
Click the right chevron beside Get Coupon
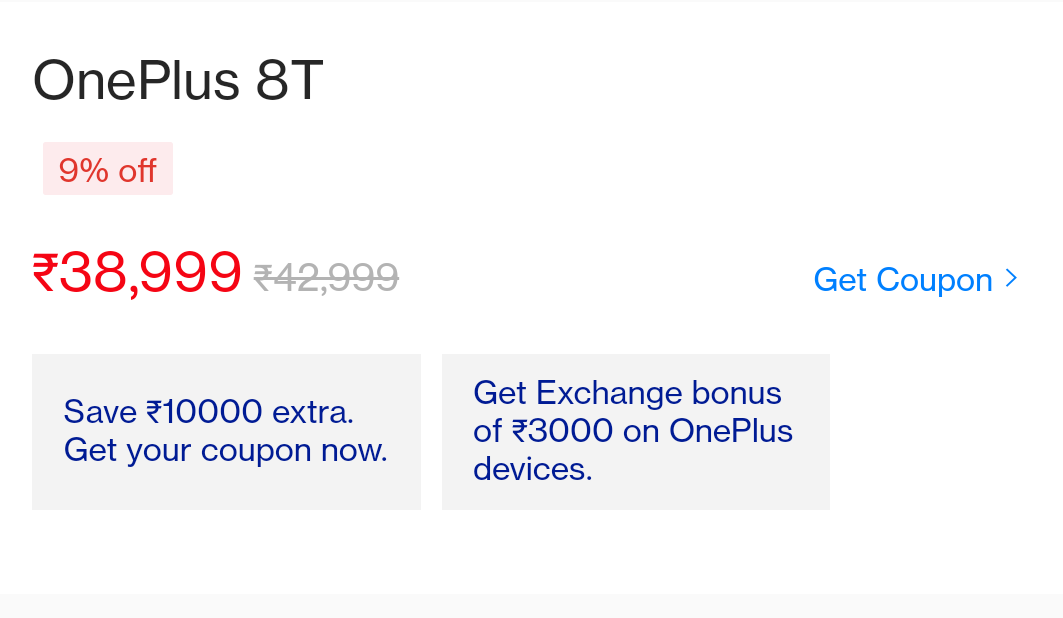click(x=1011, y=279)
